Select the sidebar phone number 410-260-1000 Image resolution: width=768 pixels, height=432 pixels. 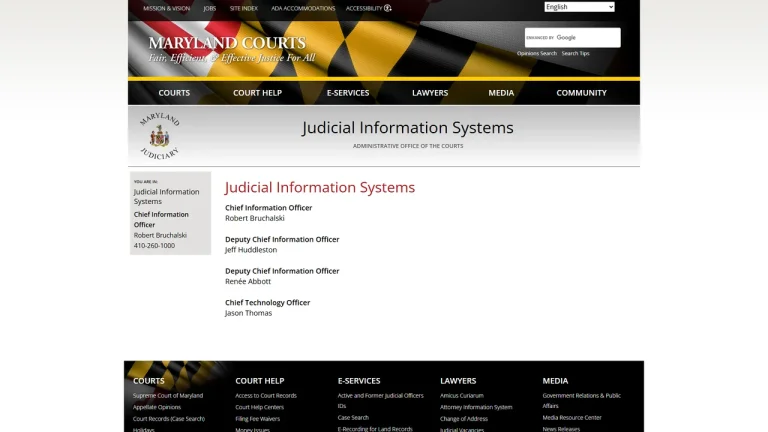(154, 245)
